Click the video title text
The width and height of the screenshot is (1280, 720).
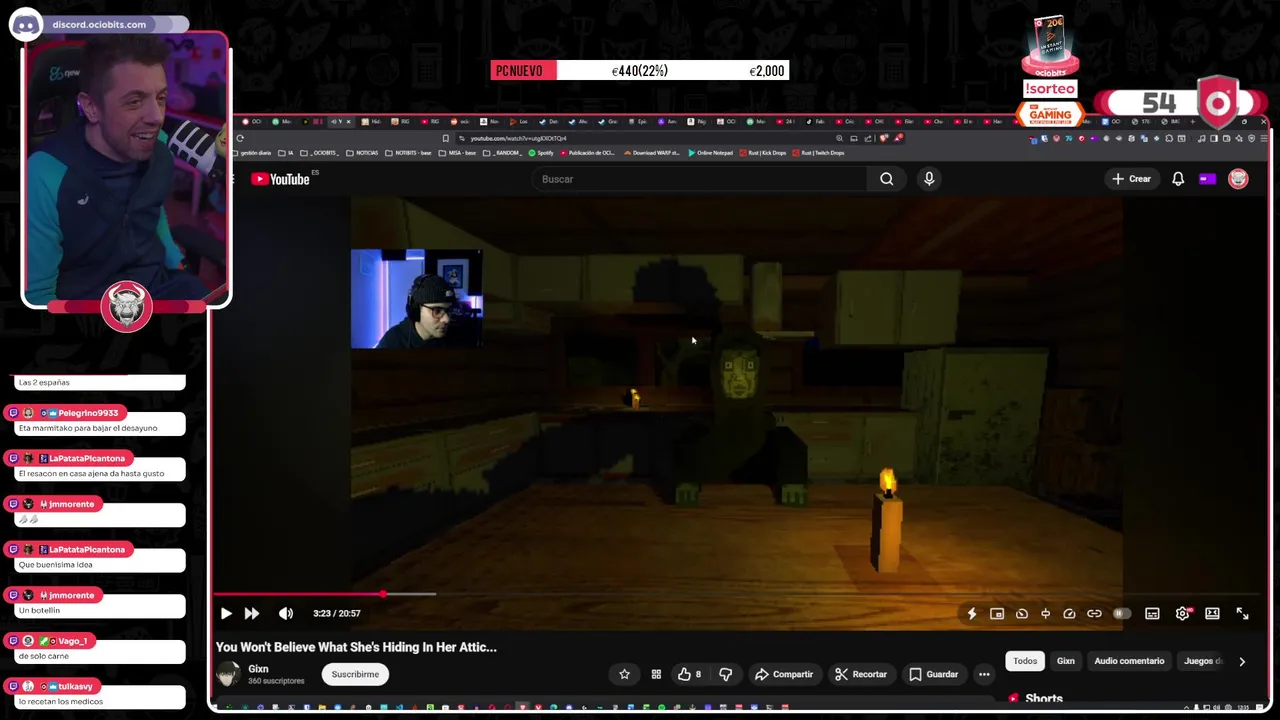click(x=356, y=647)
